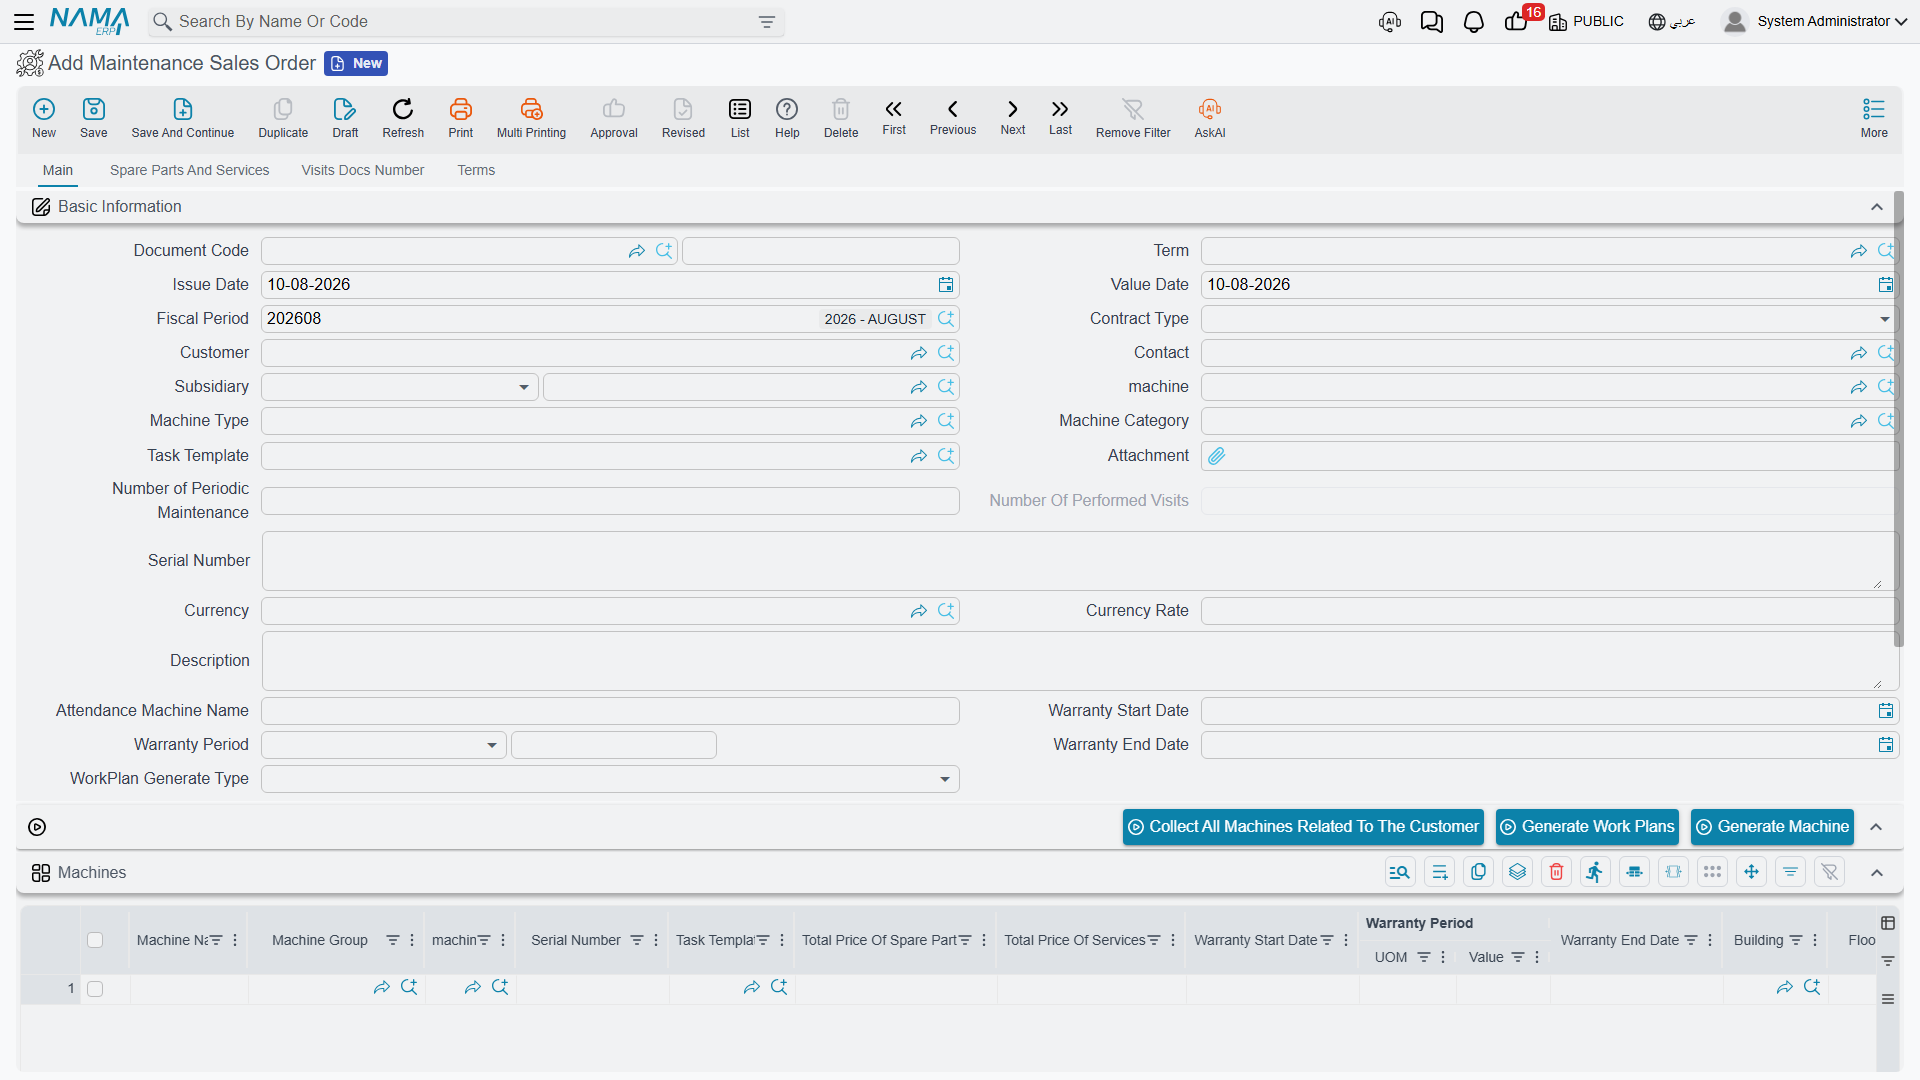Switch to Spare Parts And Services tab

pyautogui.click(x=189, y=170)
